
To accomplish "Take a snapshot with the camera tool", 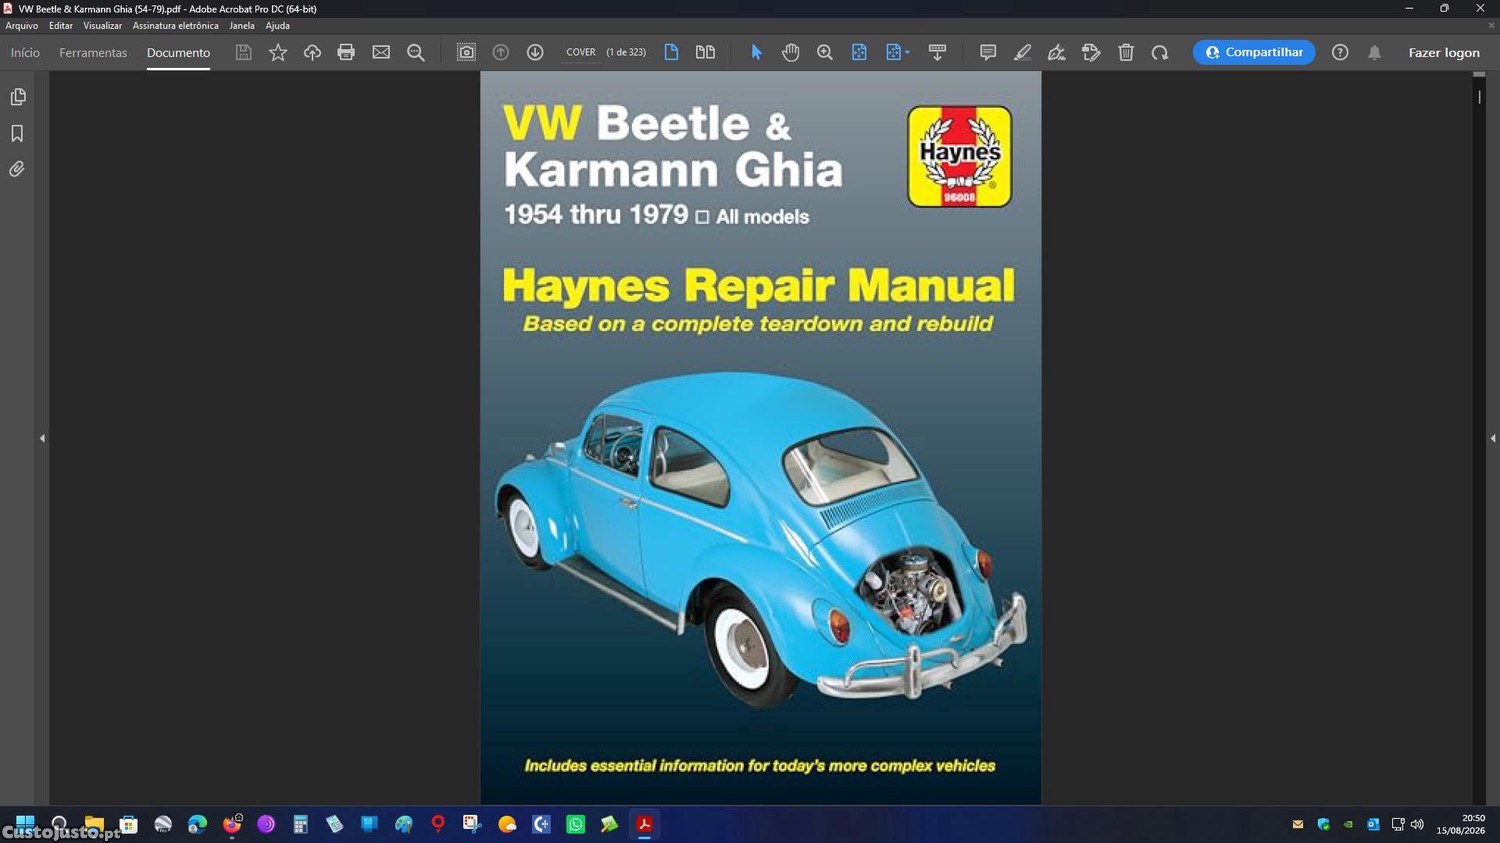I will click(466, 52).
